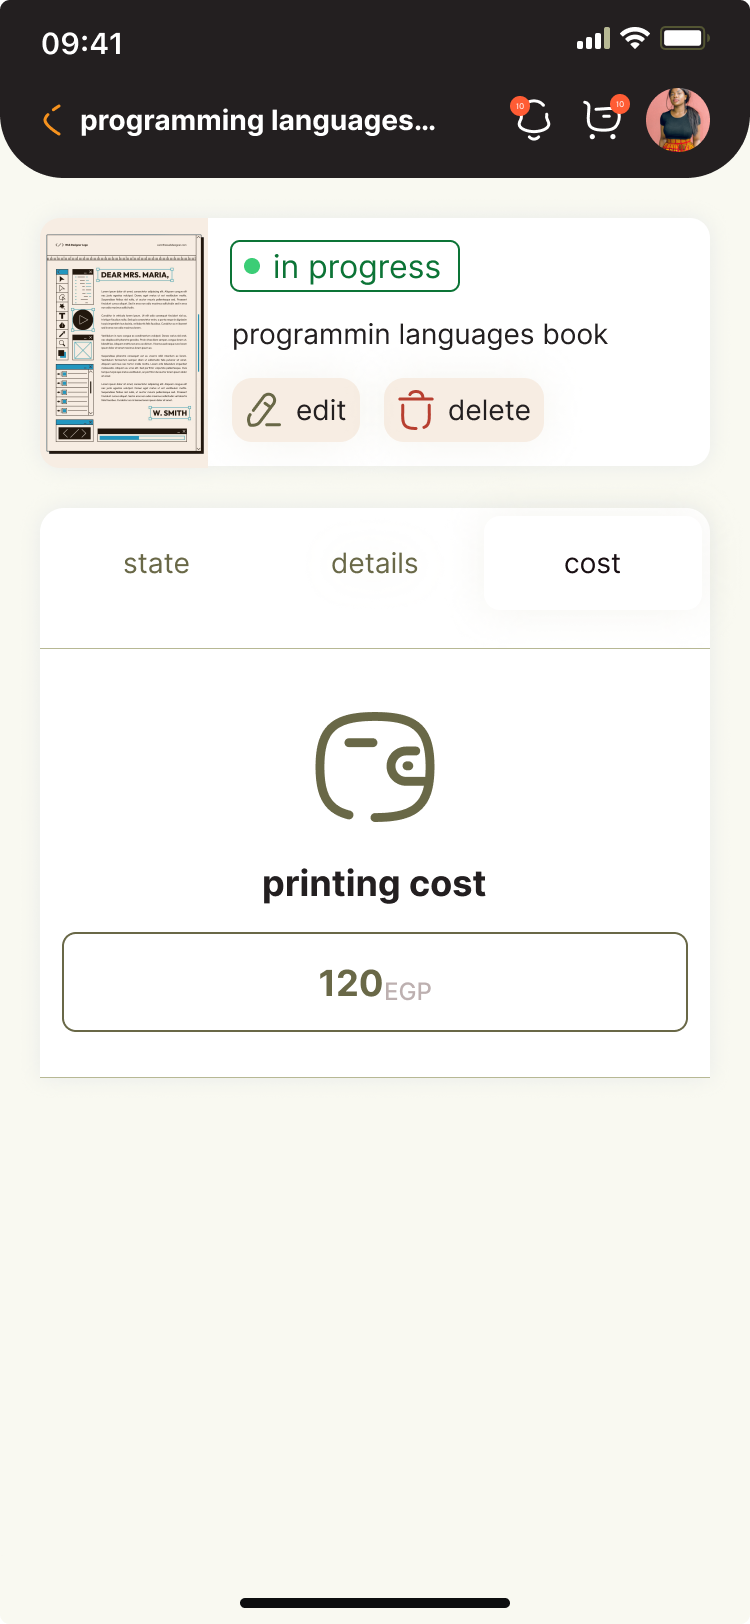The height and width of the screenshot is (1624, 750).
Task: Tap the battery status icon
Action: [684, 40]
